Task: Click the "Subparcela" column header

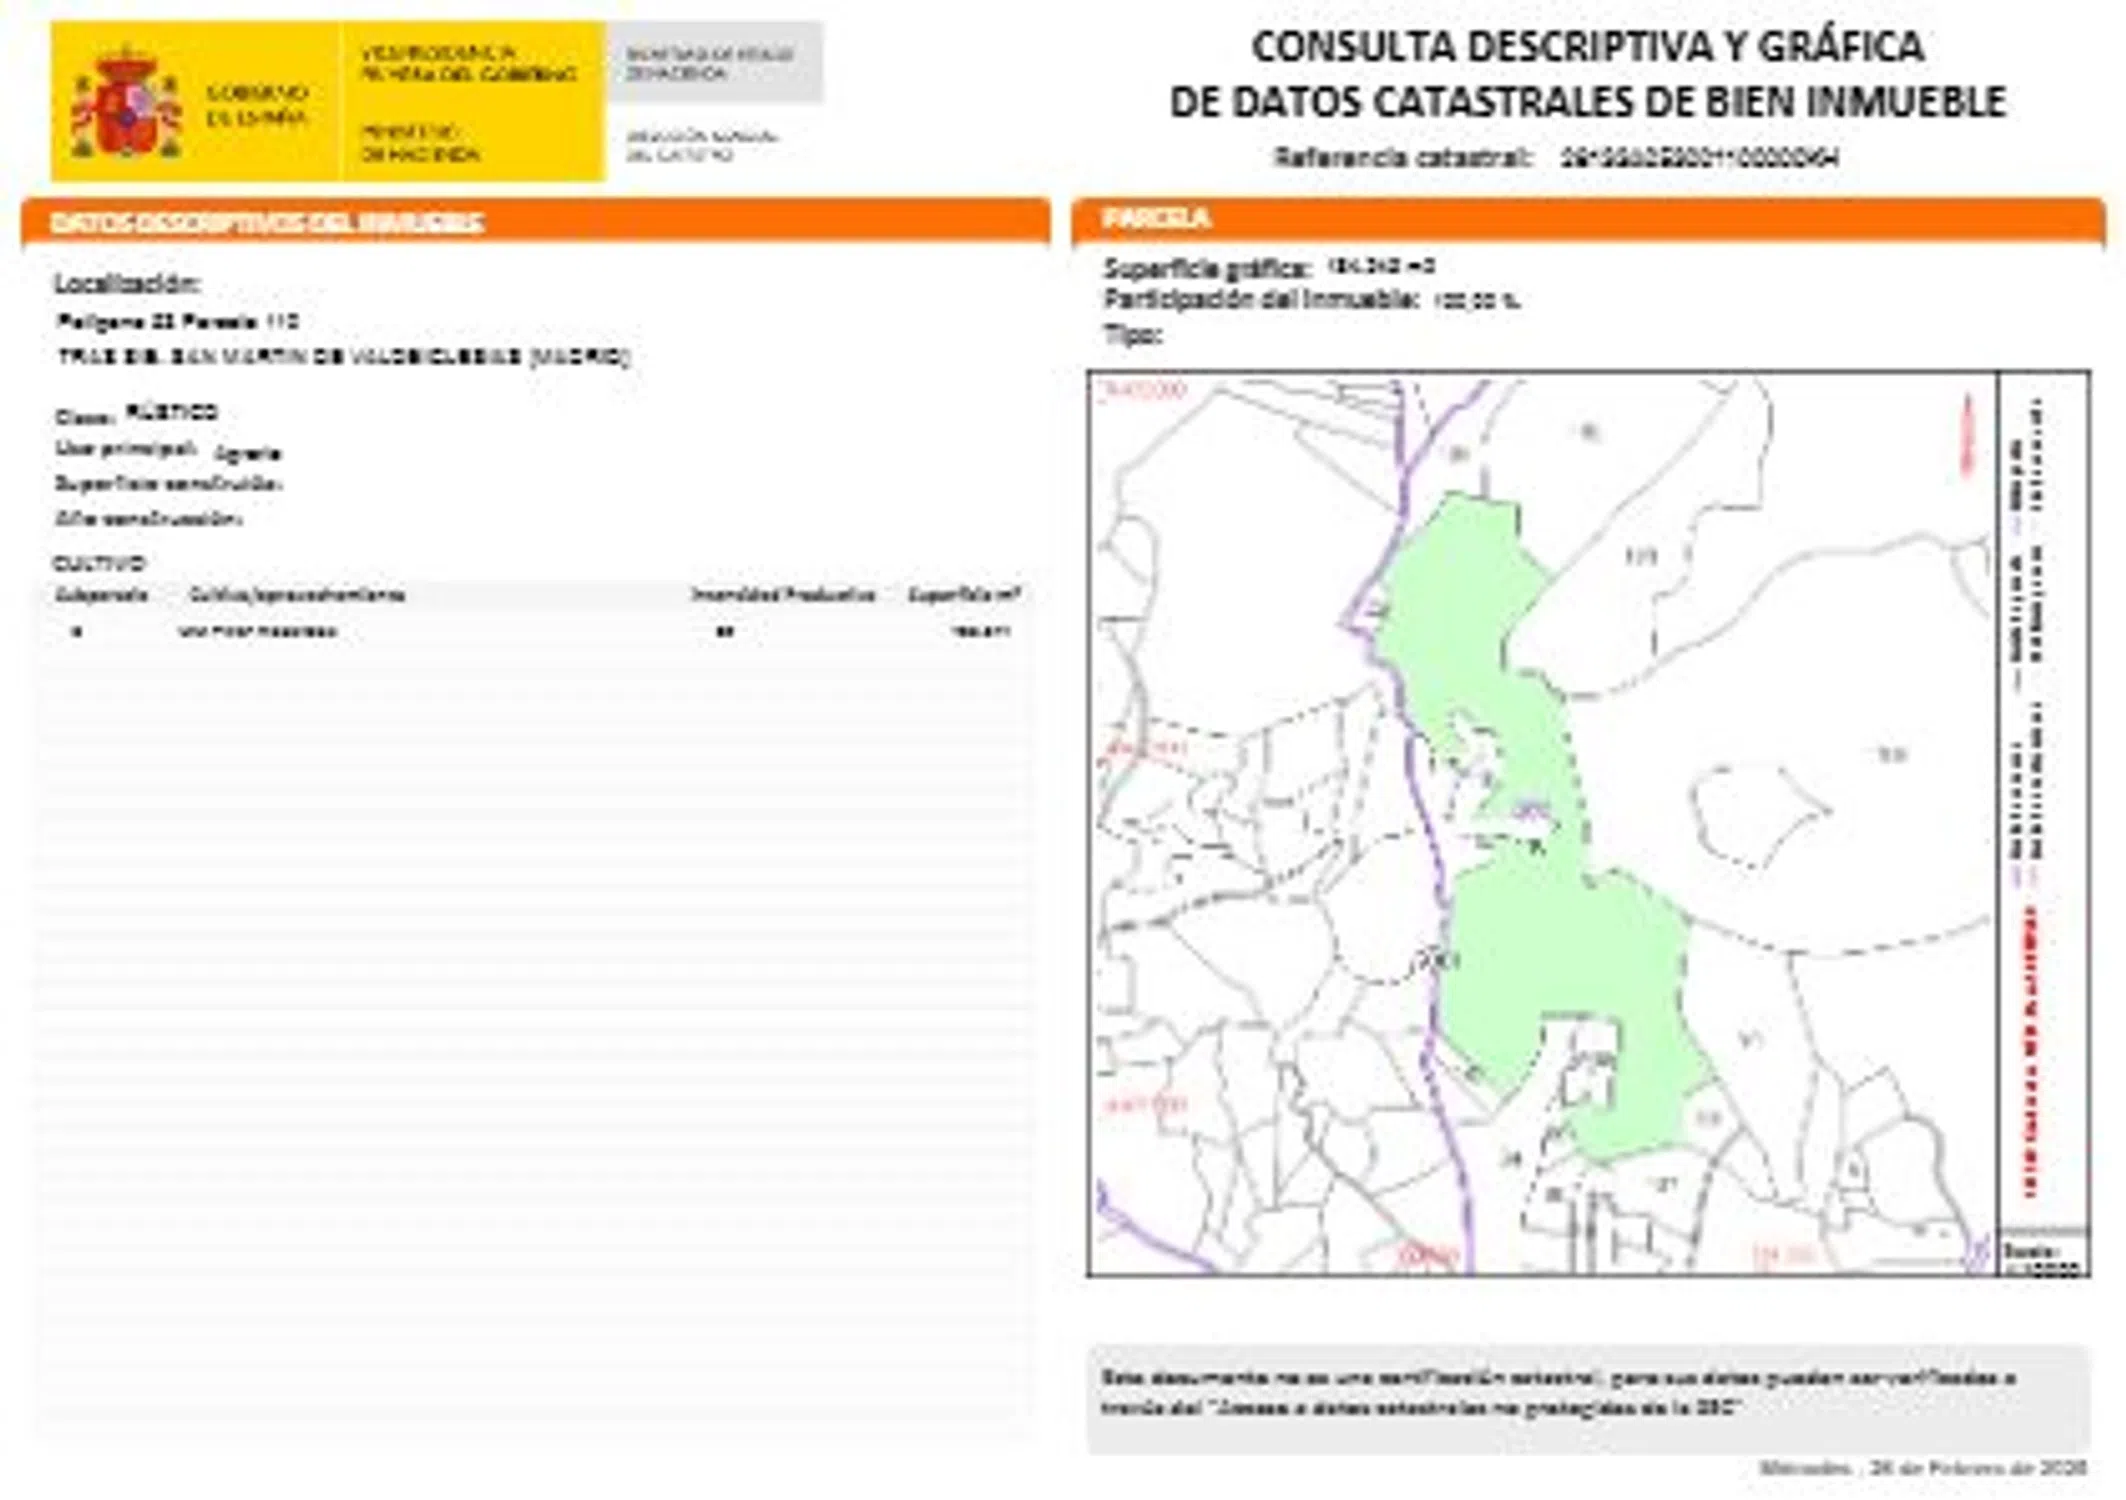Action: 101,595
